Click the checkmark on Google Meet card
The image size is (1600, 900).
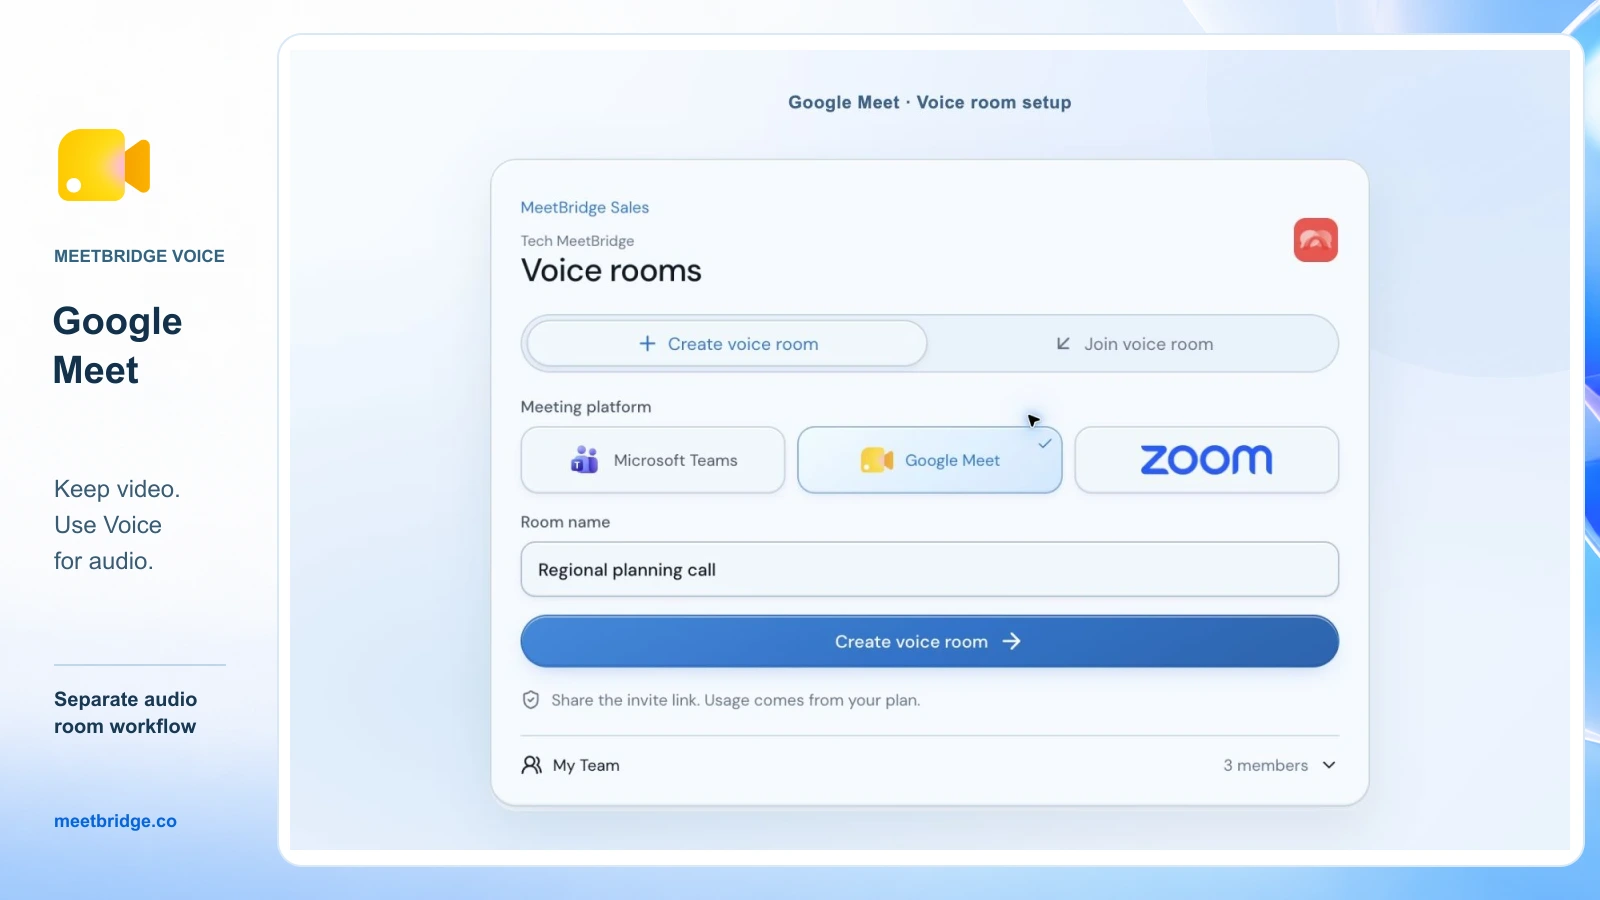[1045, 443]
